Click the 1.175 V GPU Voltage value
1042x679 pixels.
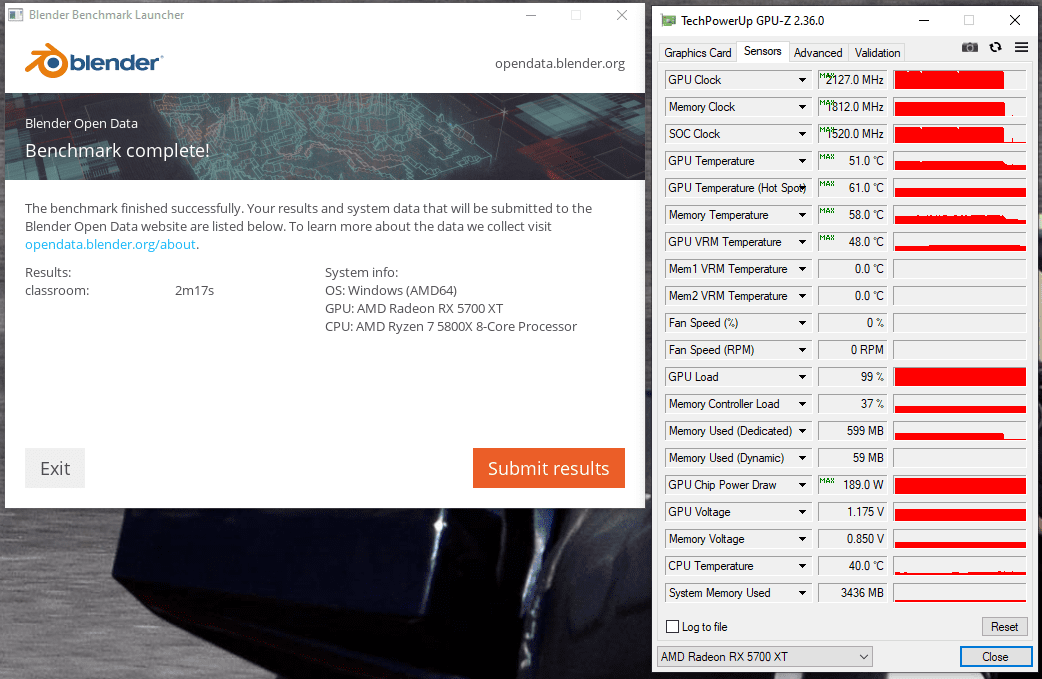[x=851, y=512]
